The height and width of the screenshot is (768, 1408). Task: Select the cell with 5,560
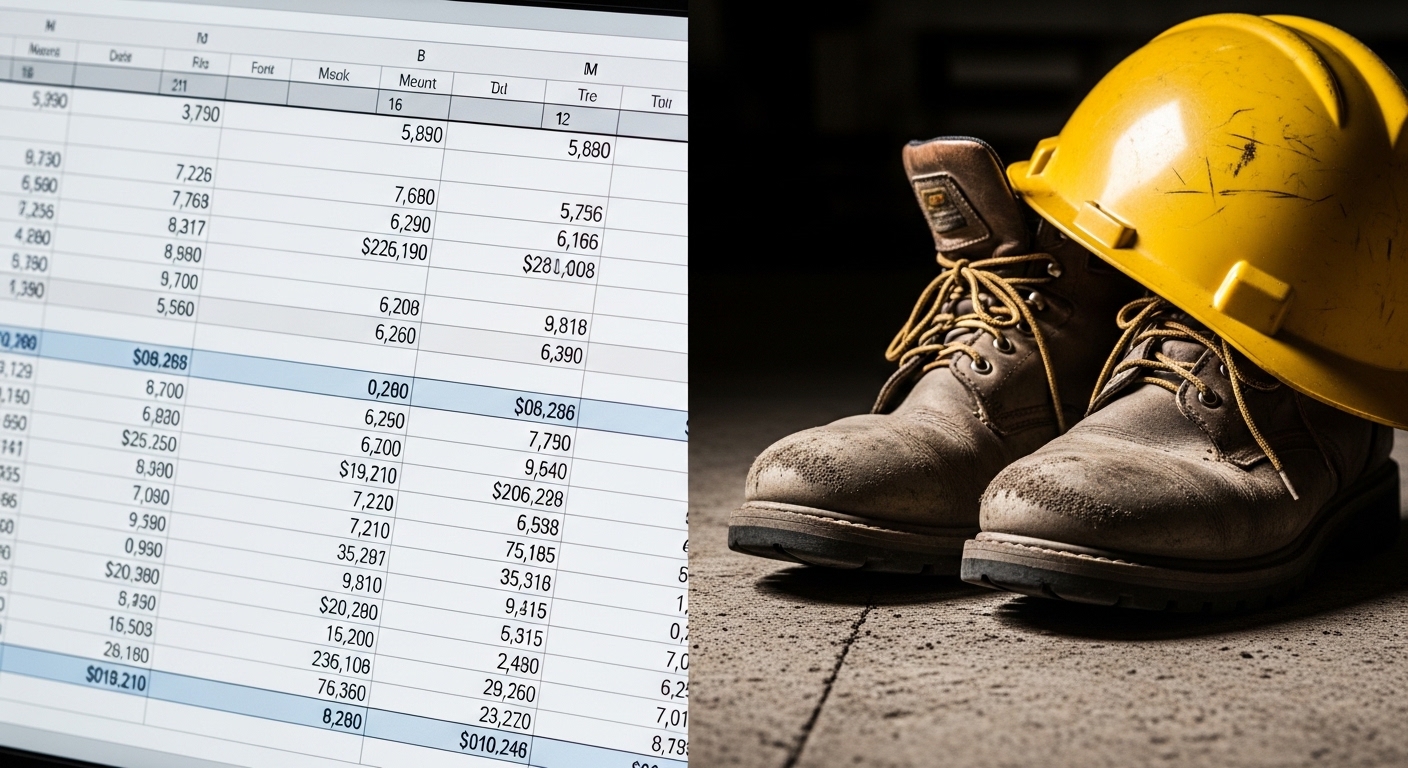pos(175,308)
